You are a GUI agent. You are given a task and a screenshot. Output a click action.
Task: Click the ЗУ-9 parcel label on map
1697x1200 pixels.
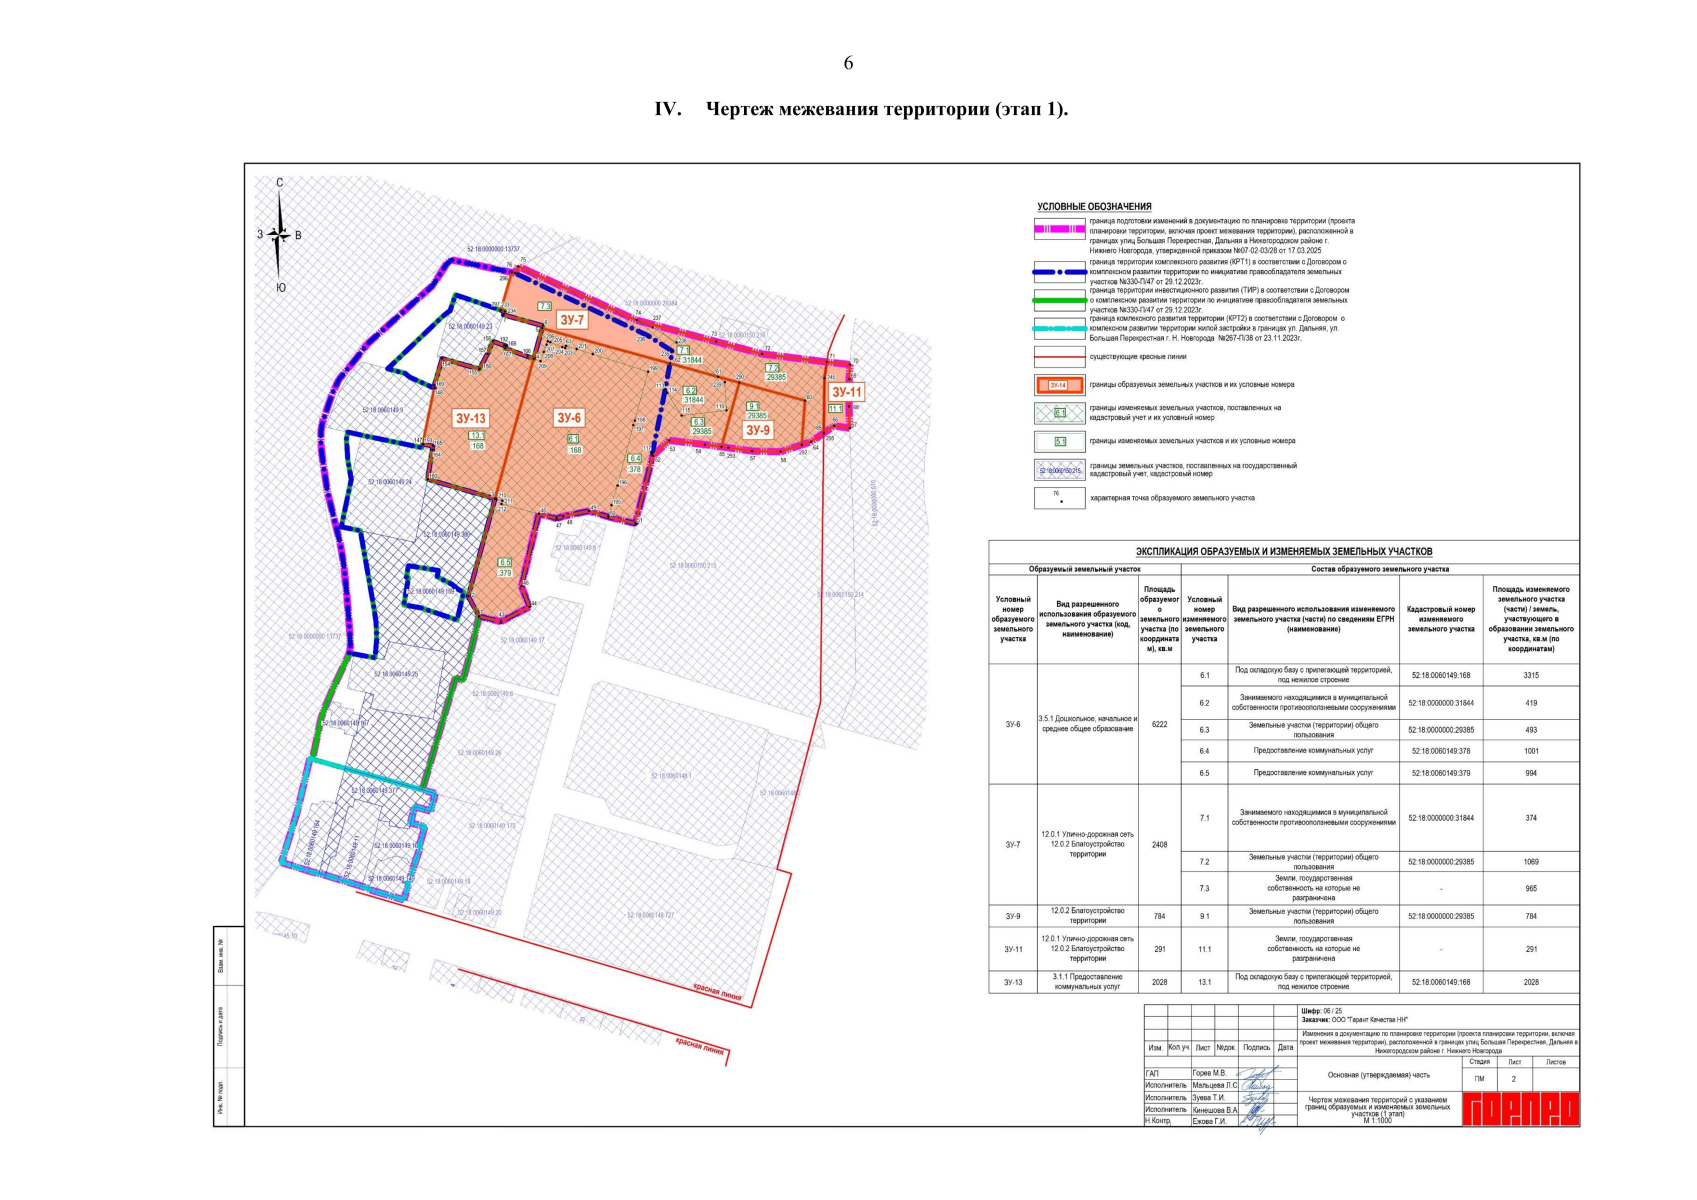(x=758, y=430)
